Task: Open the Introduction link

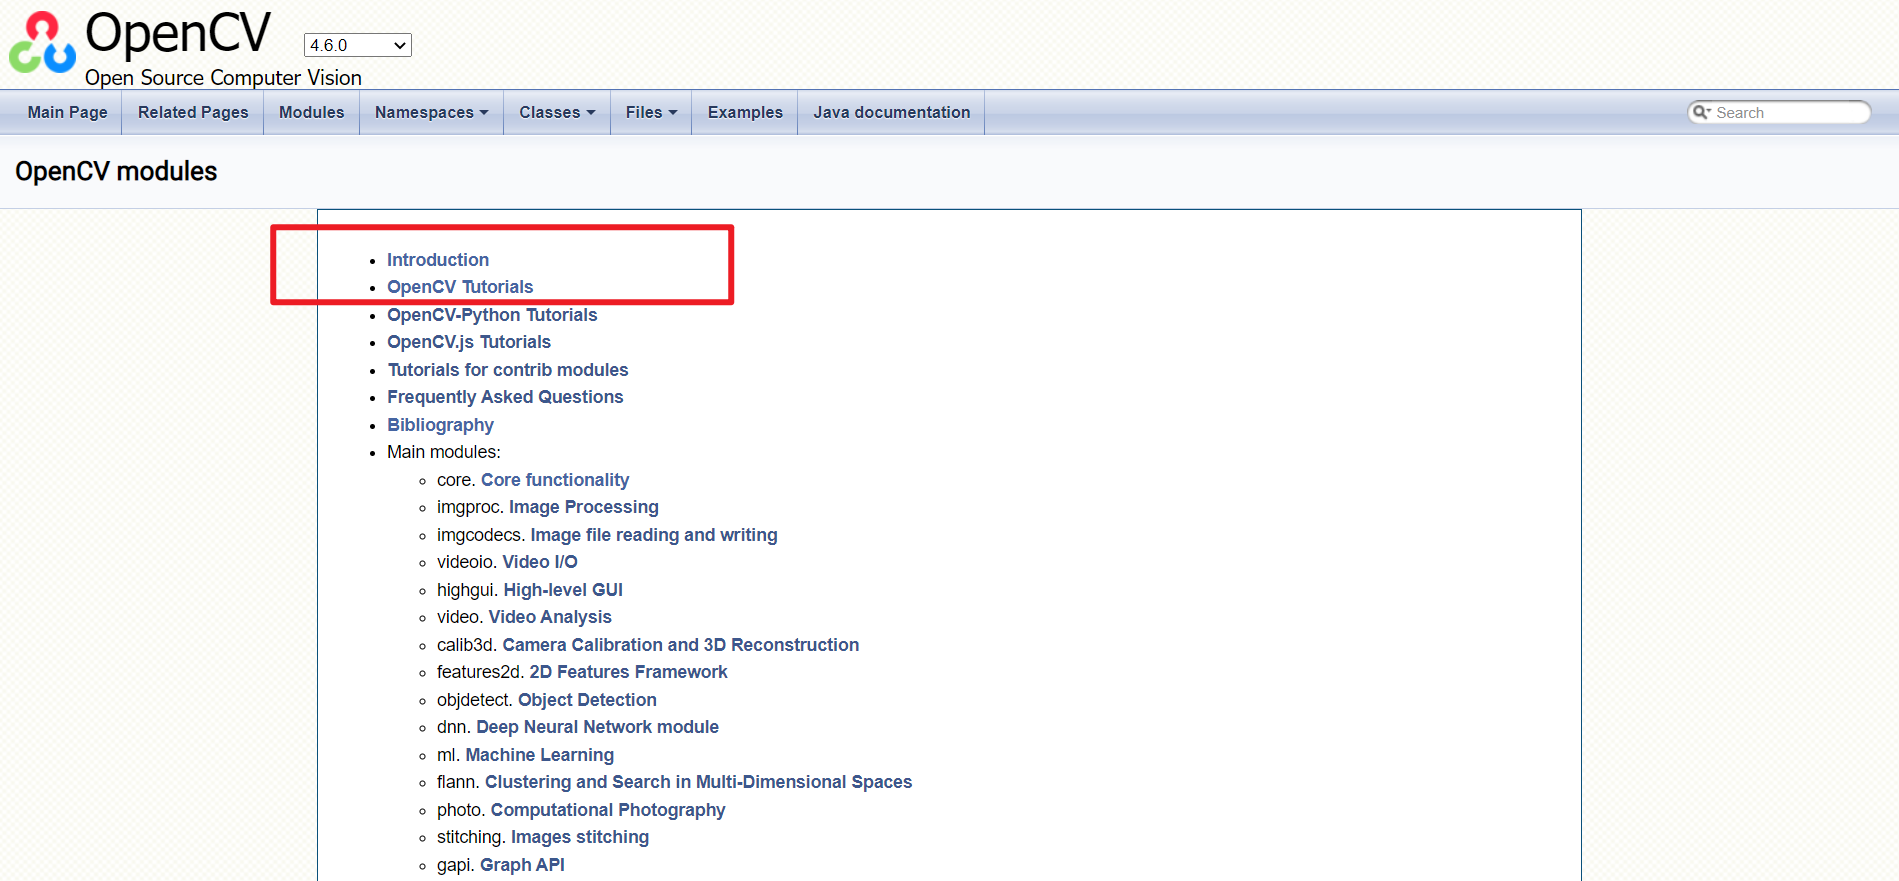Action: click(x=438, y=260)
